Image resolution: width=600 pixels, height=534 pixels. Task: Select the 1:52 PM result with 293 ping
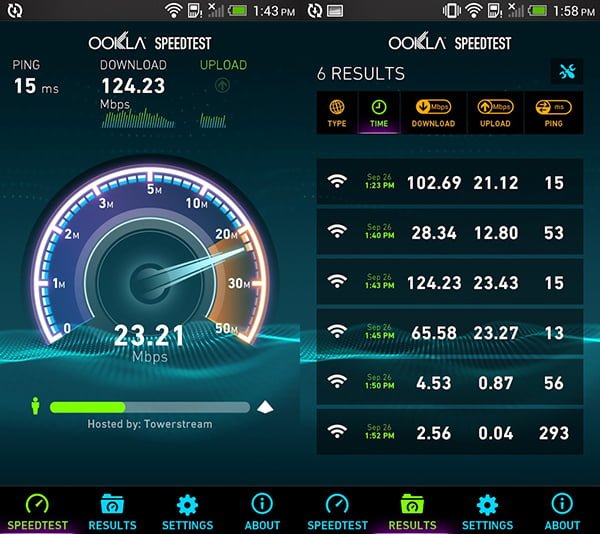coord(450,432)
